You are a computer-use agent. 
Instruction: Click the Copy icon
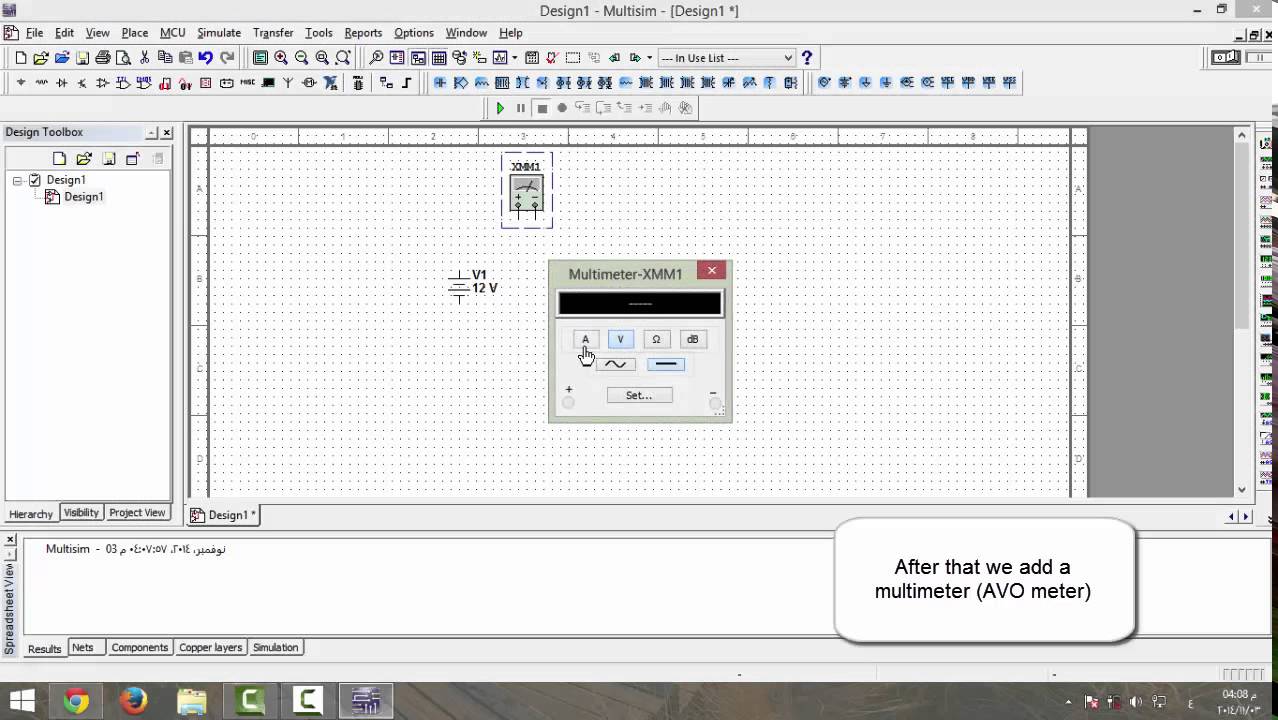165,58
